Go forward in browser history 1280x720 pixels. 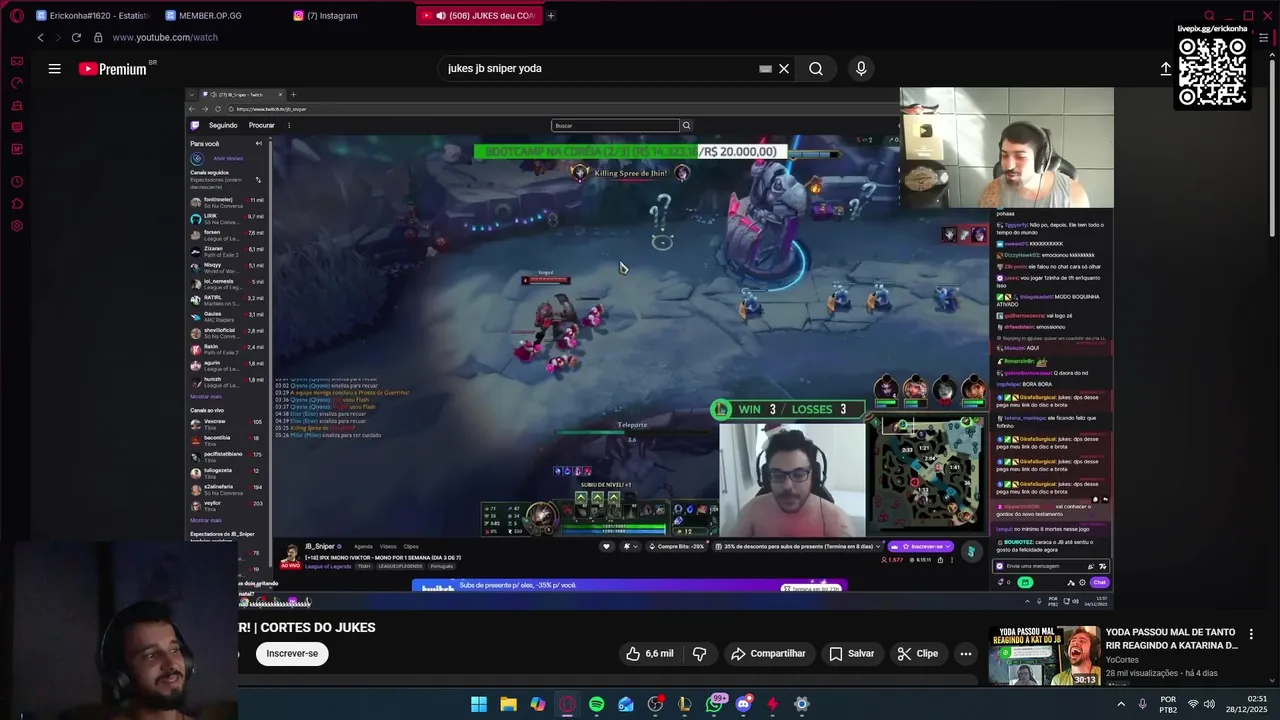[57, 38]
